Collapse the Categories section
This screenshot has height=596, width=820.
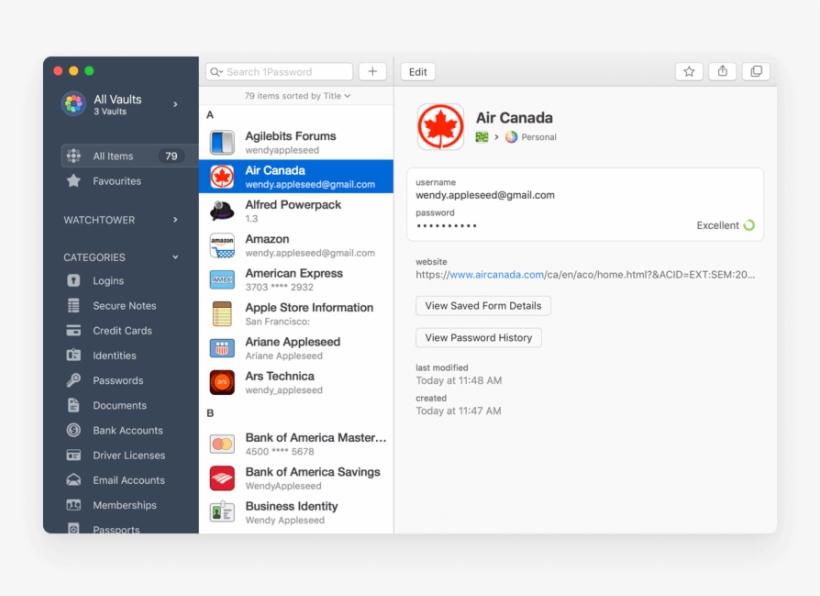[175, 257]
